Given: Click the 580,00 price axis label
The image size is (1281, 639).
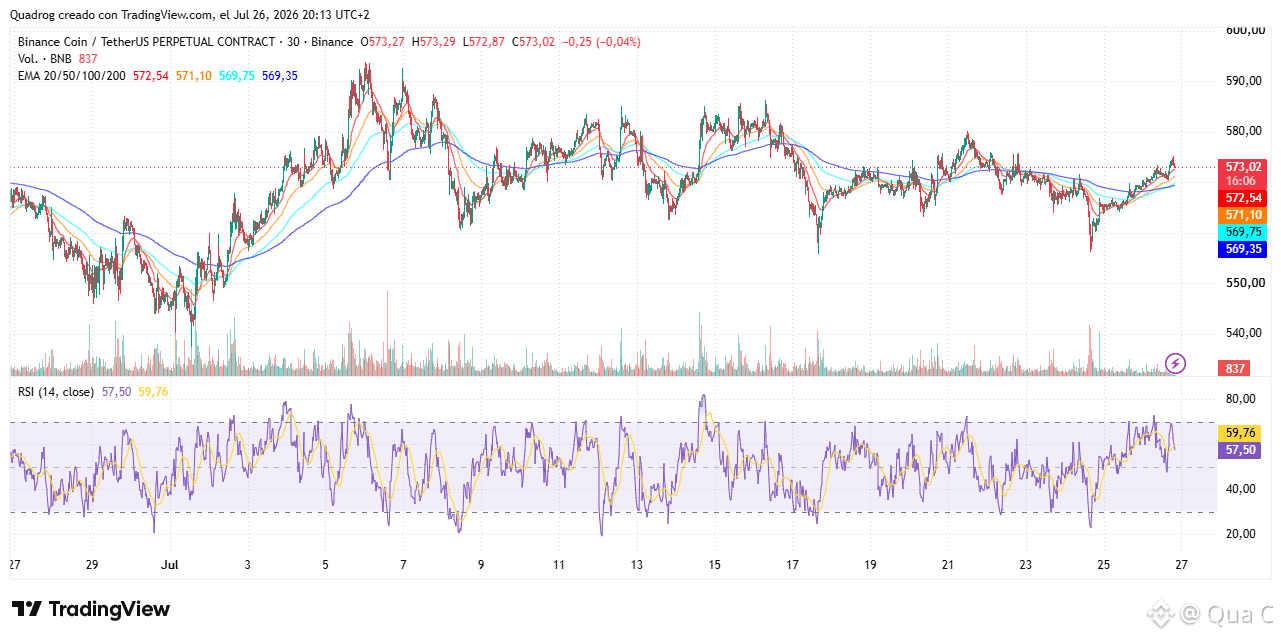Looking at the screenshot, I should coord(1245,131).
